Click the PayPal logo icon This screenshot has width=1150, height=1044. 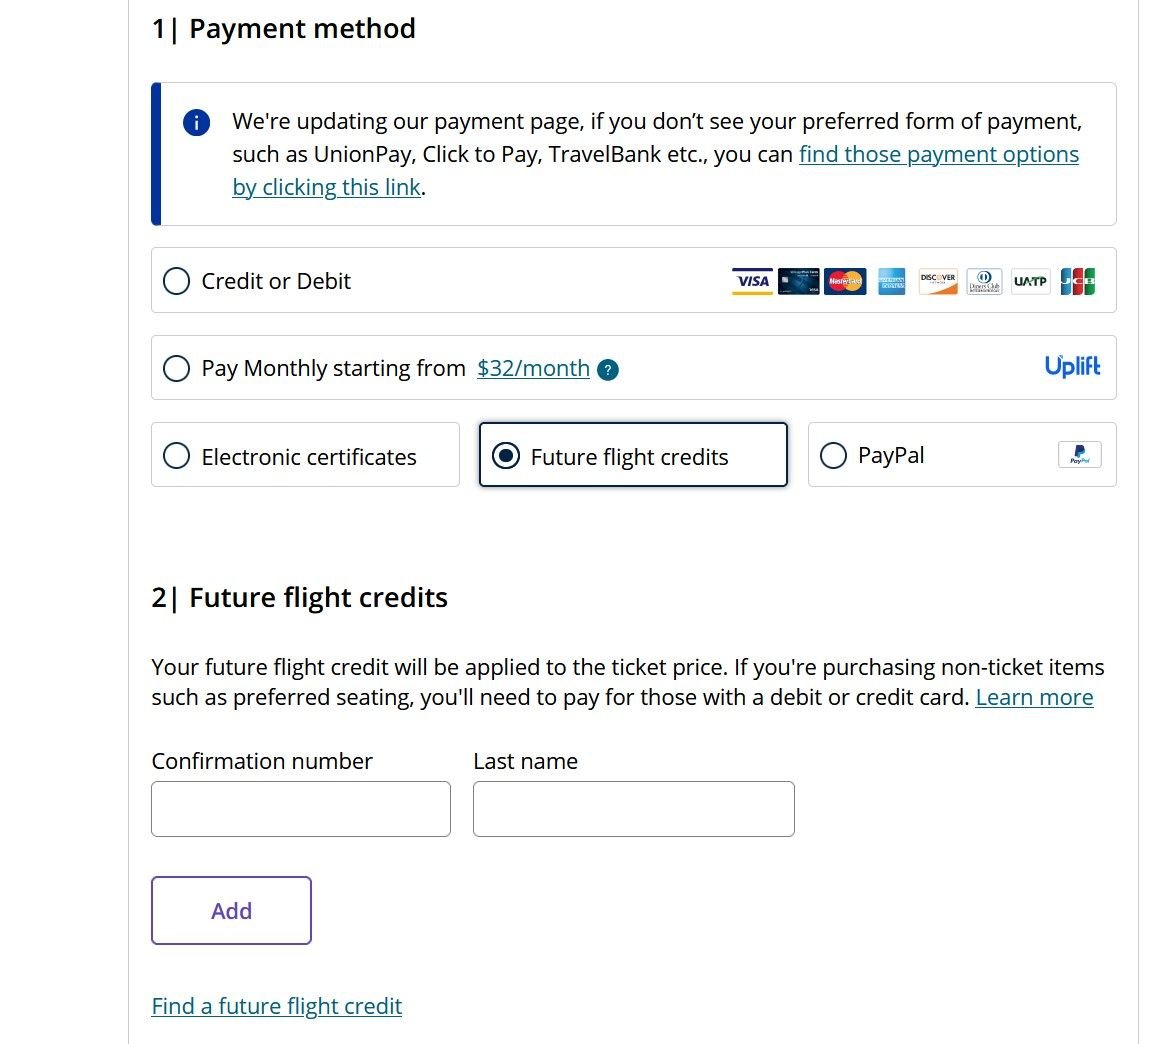pos(1079,455)
